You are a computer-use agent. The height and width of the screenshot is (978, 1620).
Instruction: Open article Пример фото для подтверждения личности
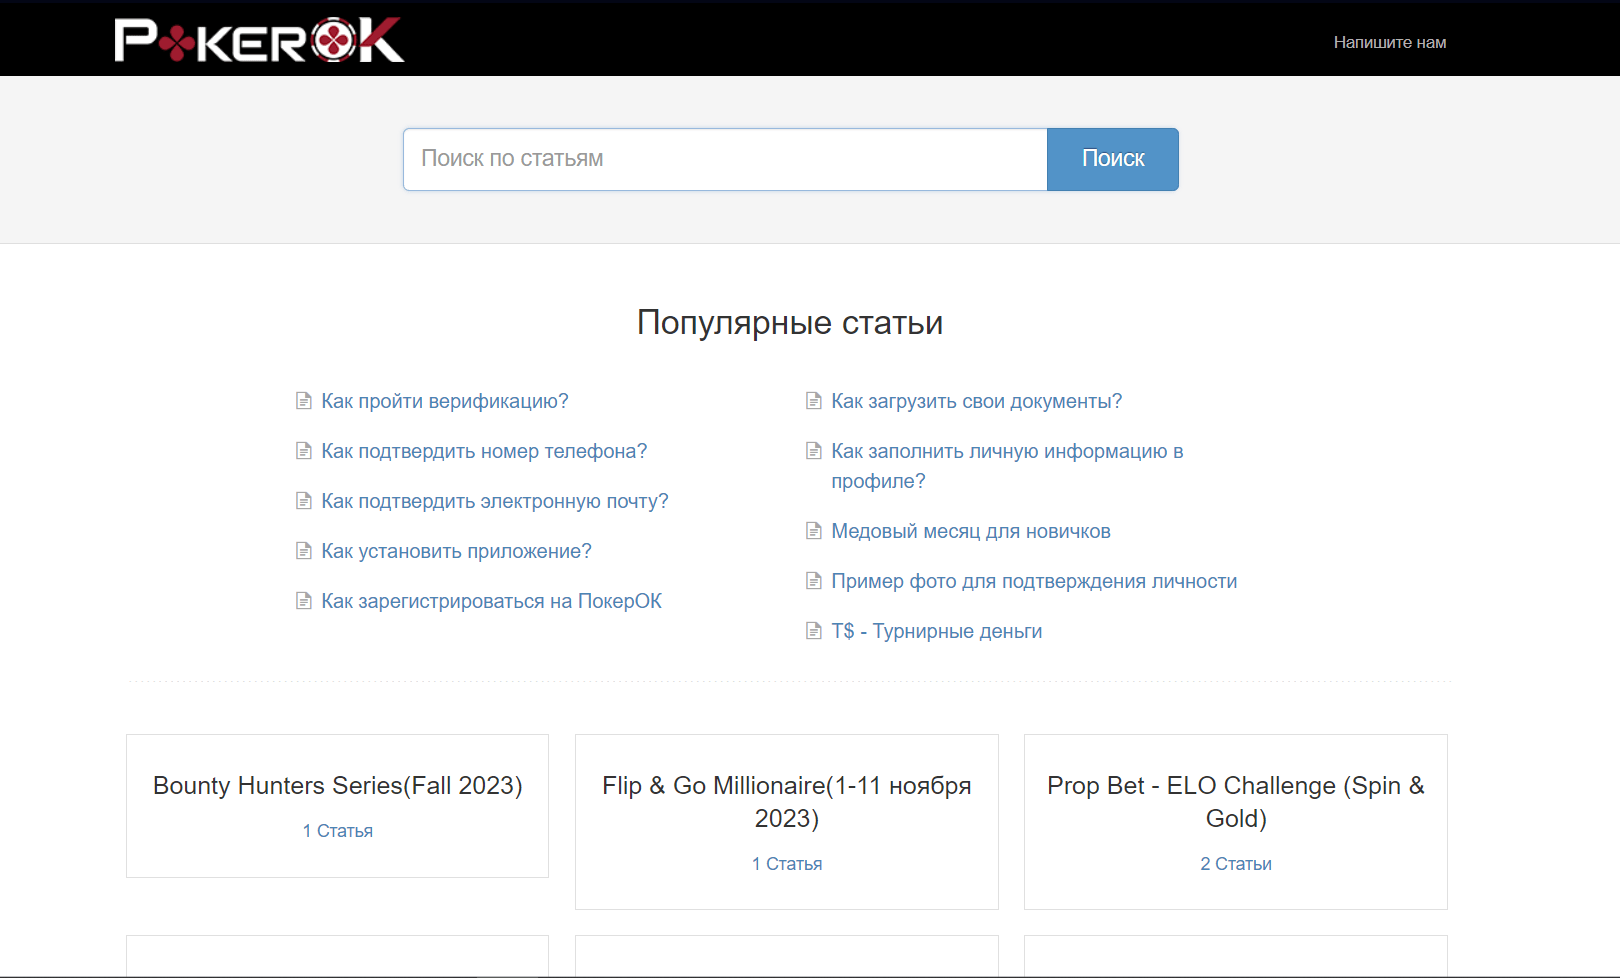(1034, 581)
